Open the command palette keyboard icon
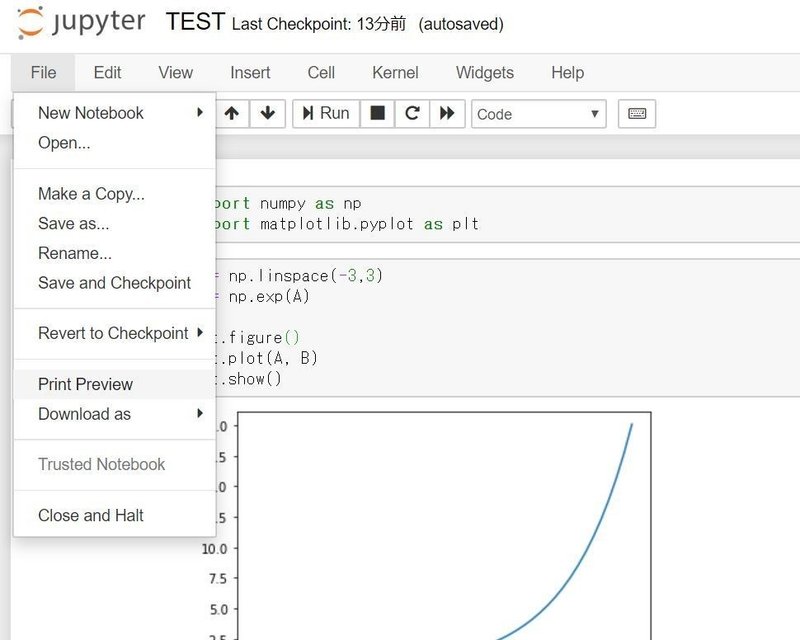The height and width of the screenshot is (640, 800). 637,113
